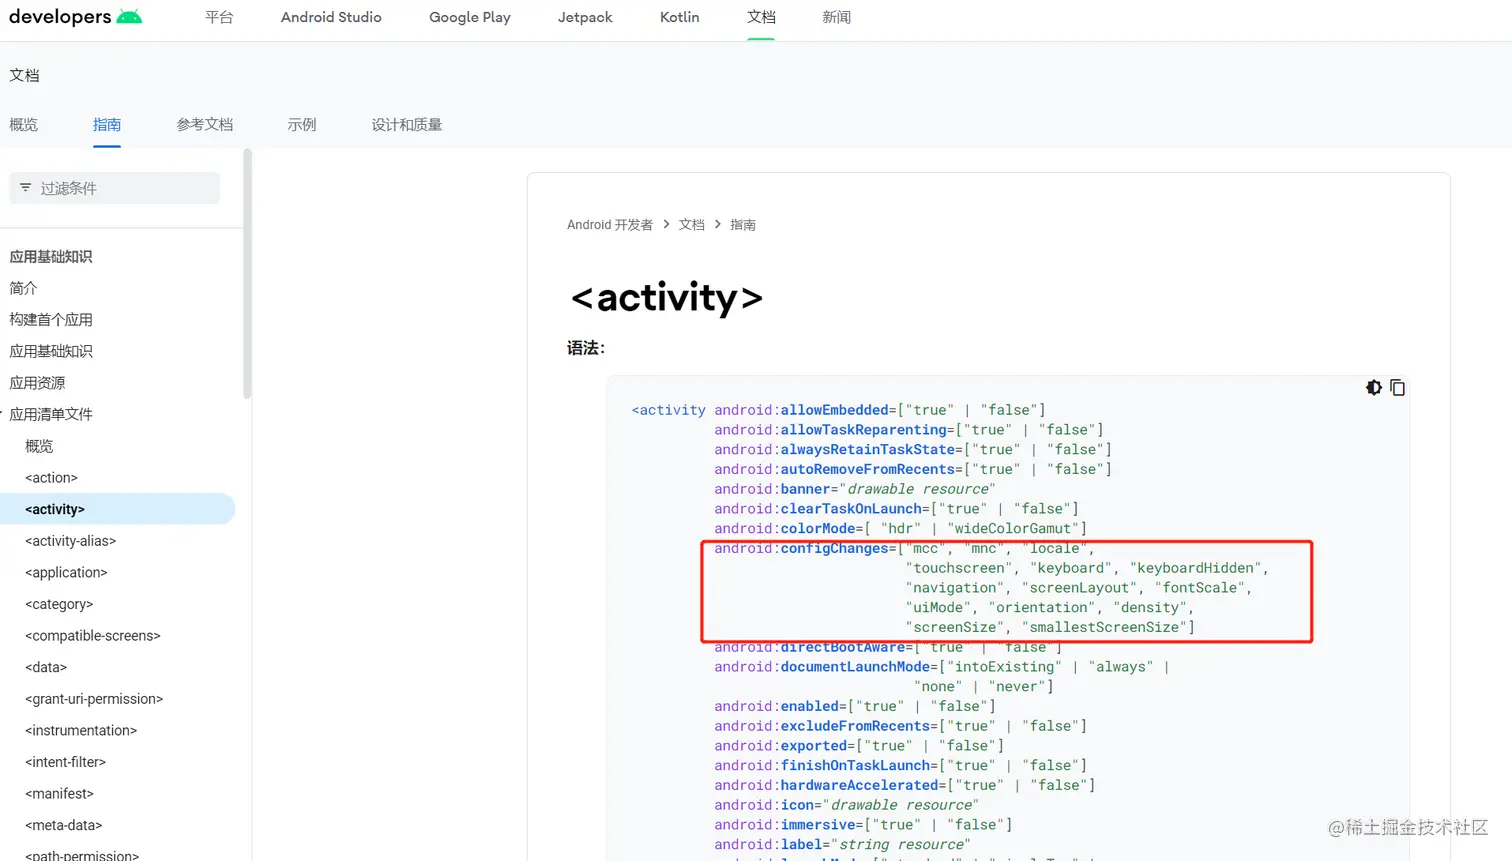This screenshot has width=1512, height=861.
Task: Click the Android 开发者 breadcrumb link
Action: (x=610, y=225)
